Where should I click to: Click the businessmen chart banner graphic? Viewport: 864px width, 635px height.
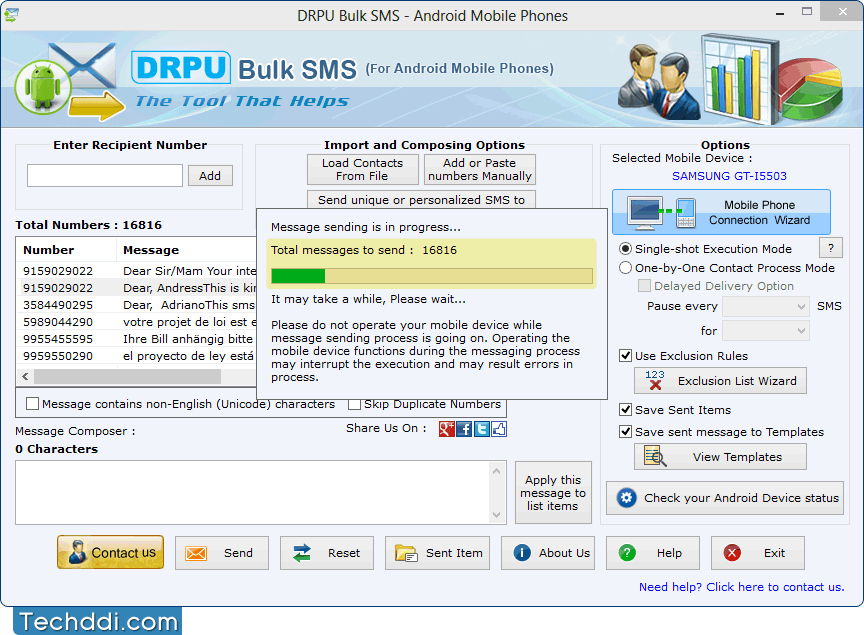point(731,79)
